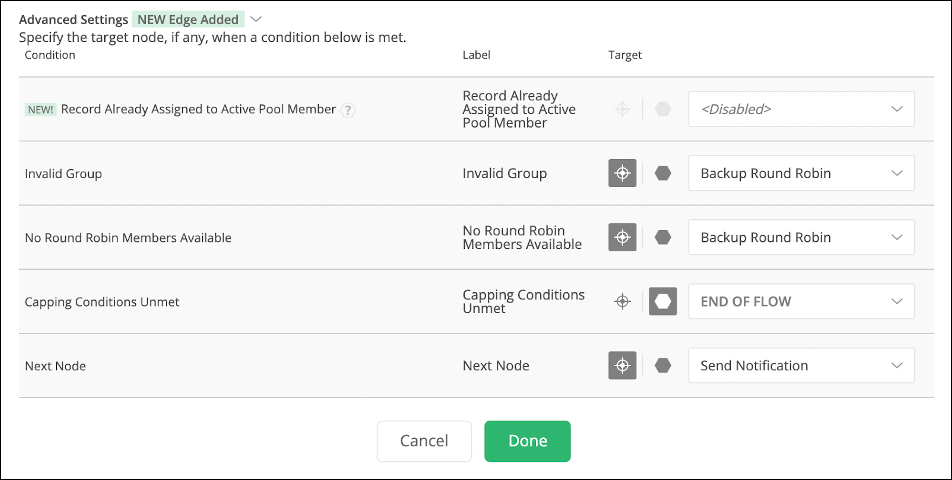Click disabled crosshair icon in Record Already Assigned row
Viewport: 952px width, 480px height.
click(622, 109)
